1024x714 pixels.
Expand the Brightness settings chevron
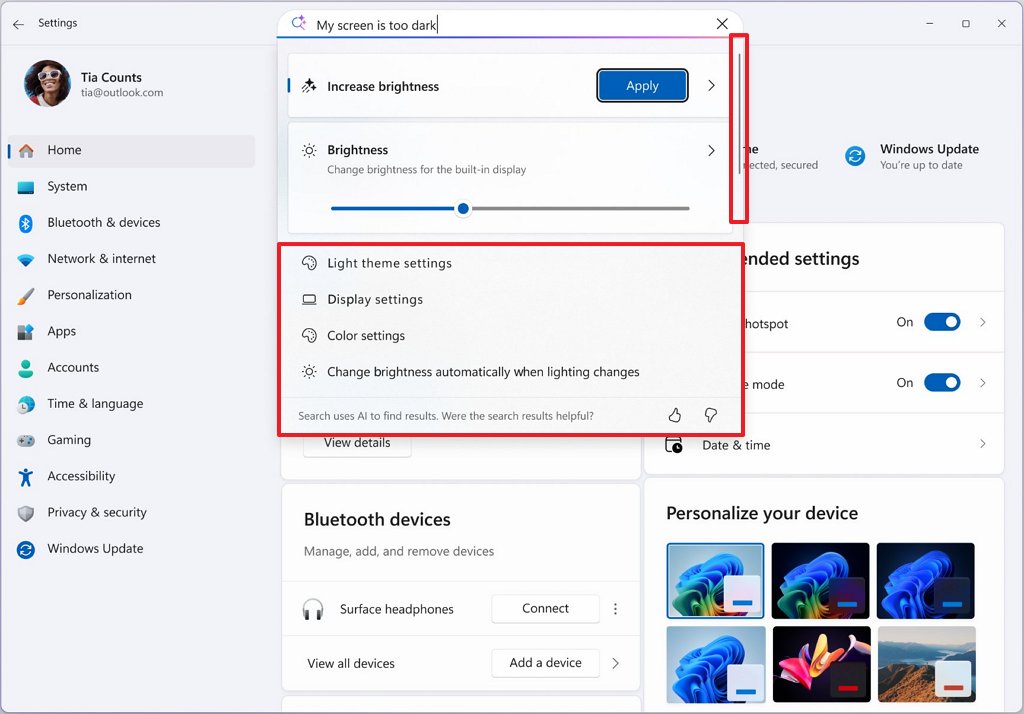pos(711,150)
